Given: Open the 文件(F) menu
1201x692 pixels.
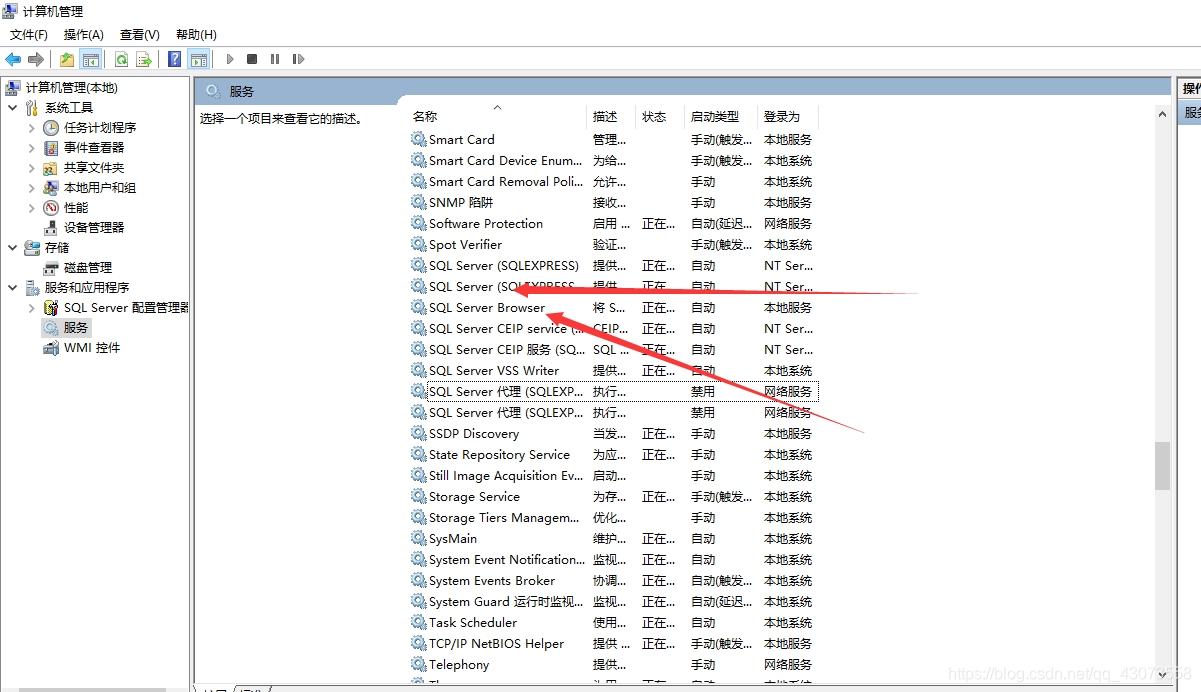Looking at the screenshot, I should click(x=29, y=35).
